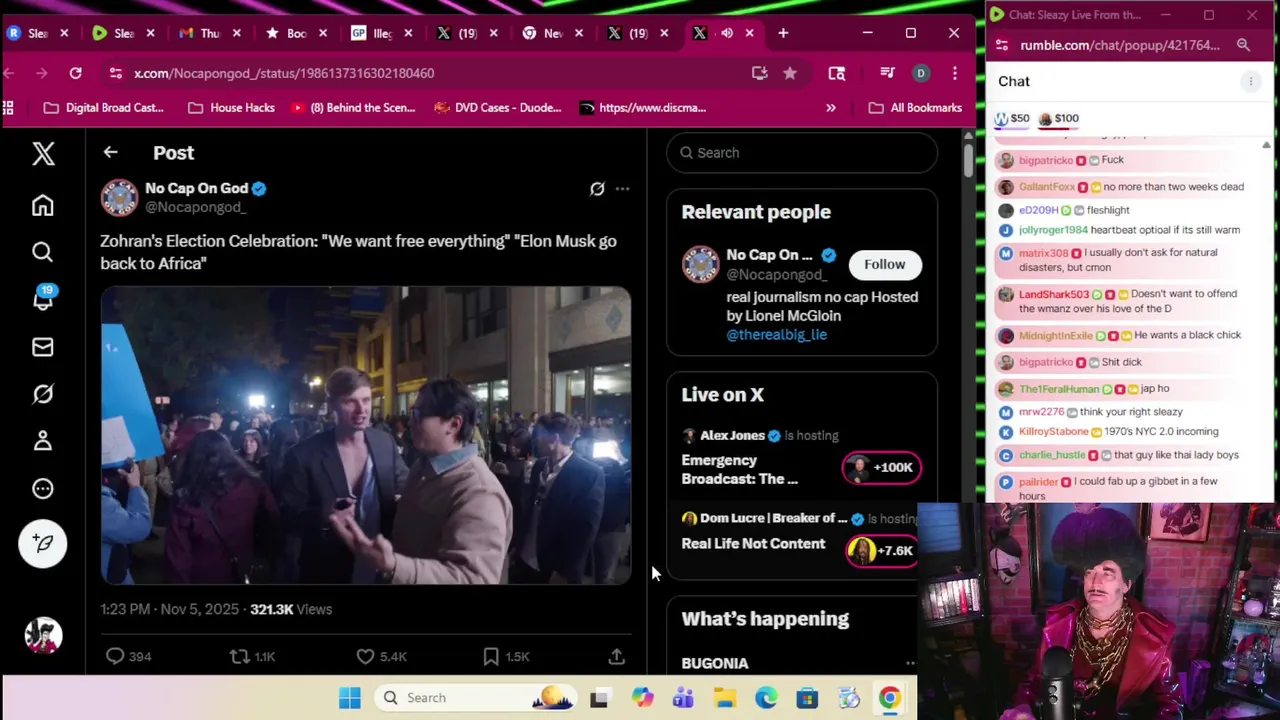This screenshot has width=1280, height=720.
Task: Reply to post with 394 comments
Action: tap(127, 656)
